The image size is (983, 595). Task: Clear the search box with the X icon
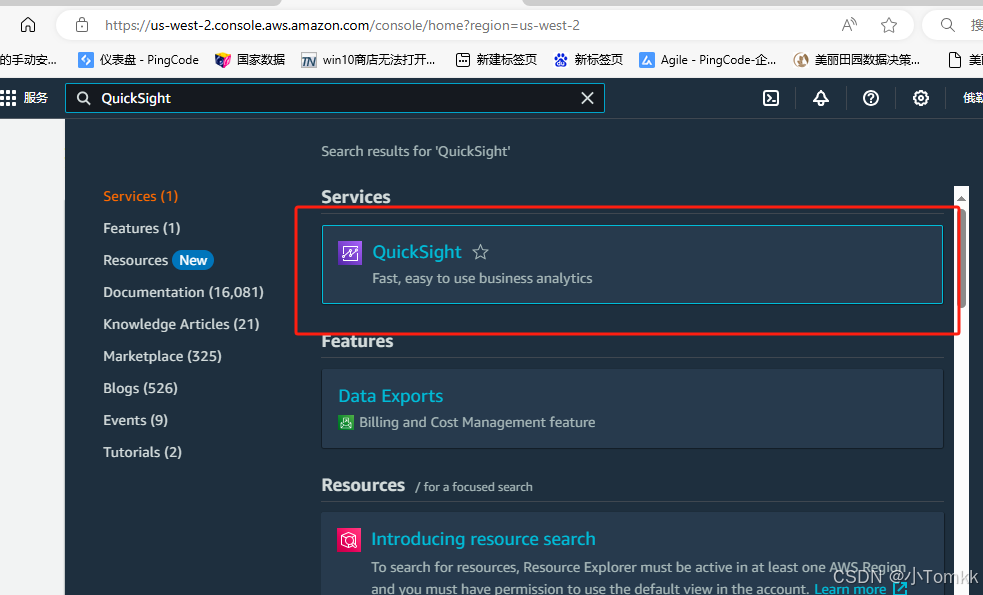coord(588,98)
